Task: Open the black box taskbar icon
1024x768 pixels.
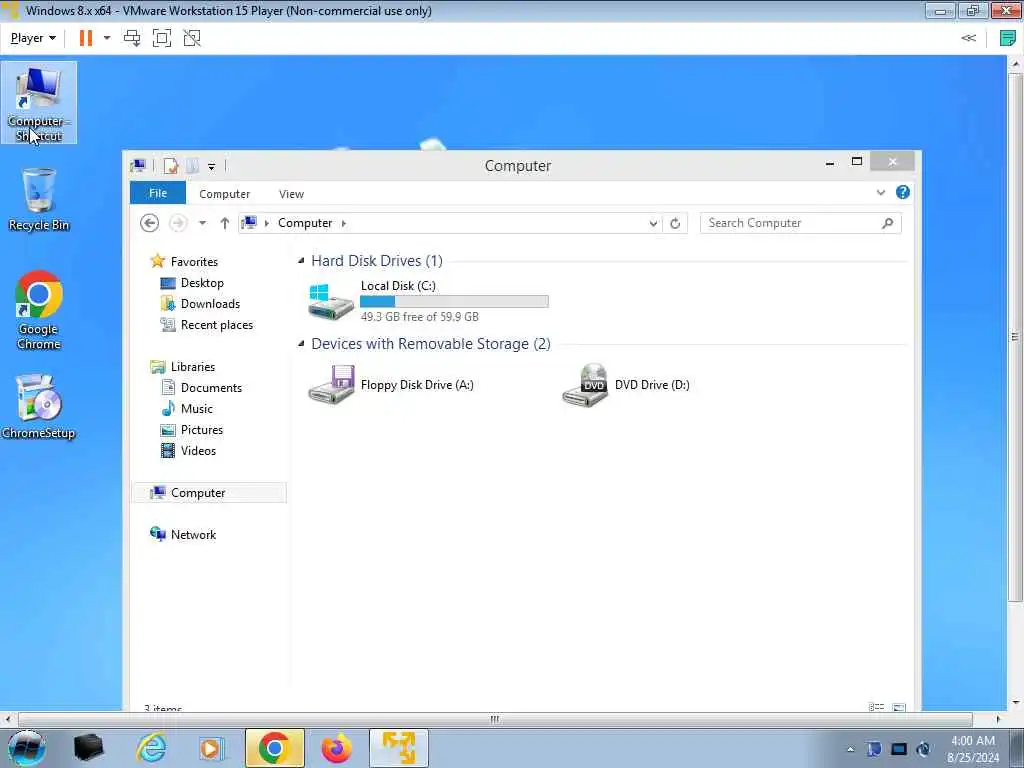Action: (x=89, y=748)
